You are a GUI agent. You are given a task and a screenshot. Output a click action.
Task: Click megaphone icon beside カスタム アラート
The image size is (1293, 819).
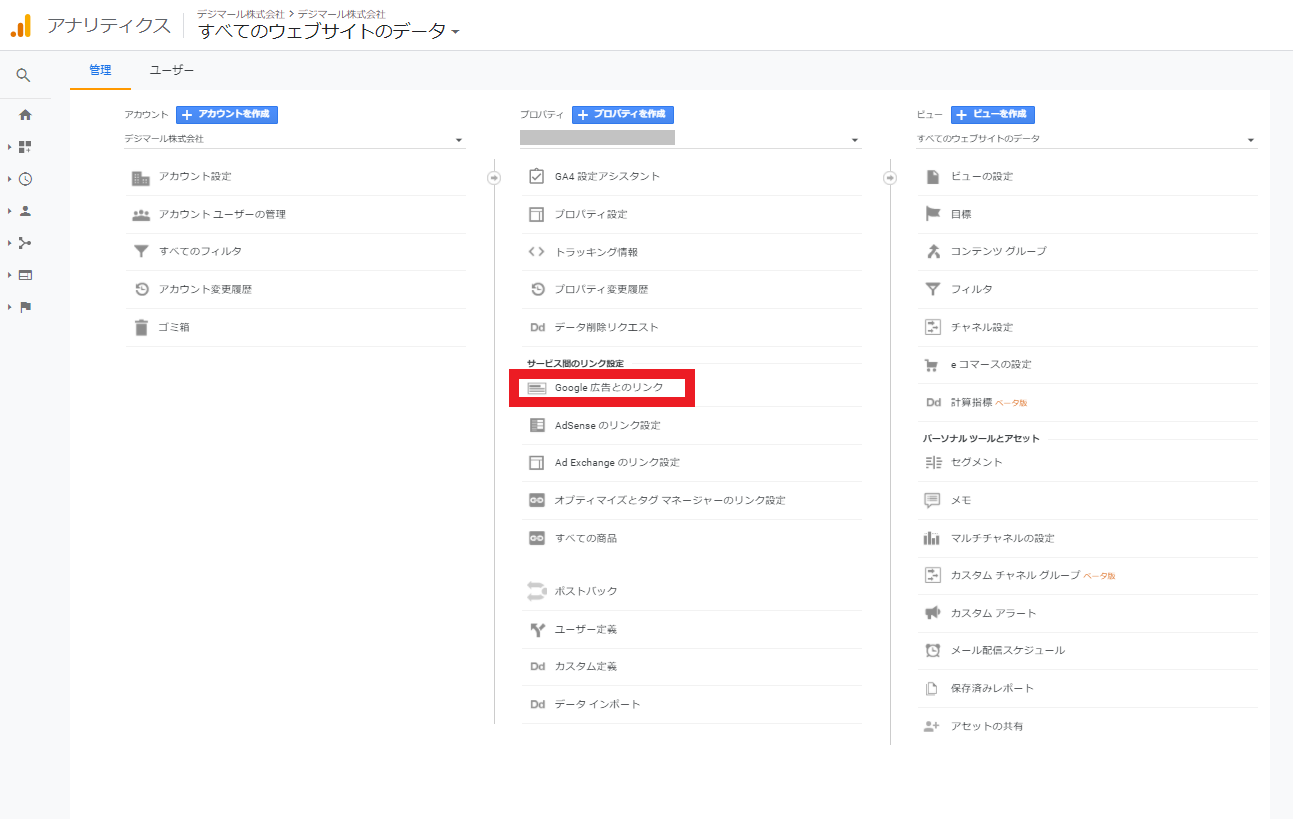(933, 613)
